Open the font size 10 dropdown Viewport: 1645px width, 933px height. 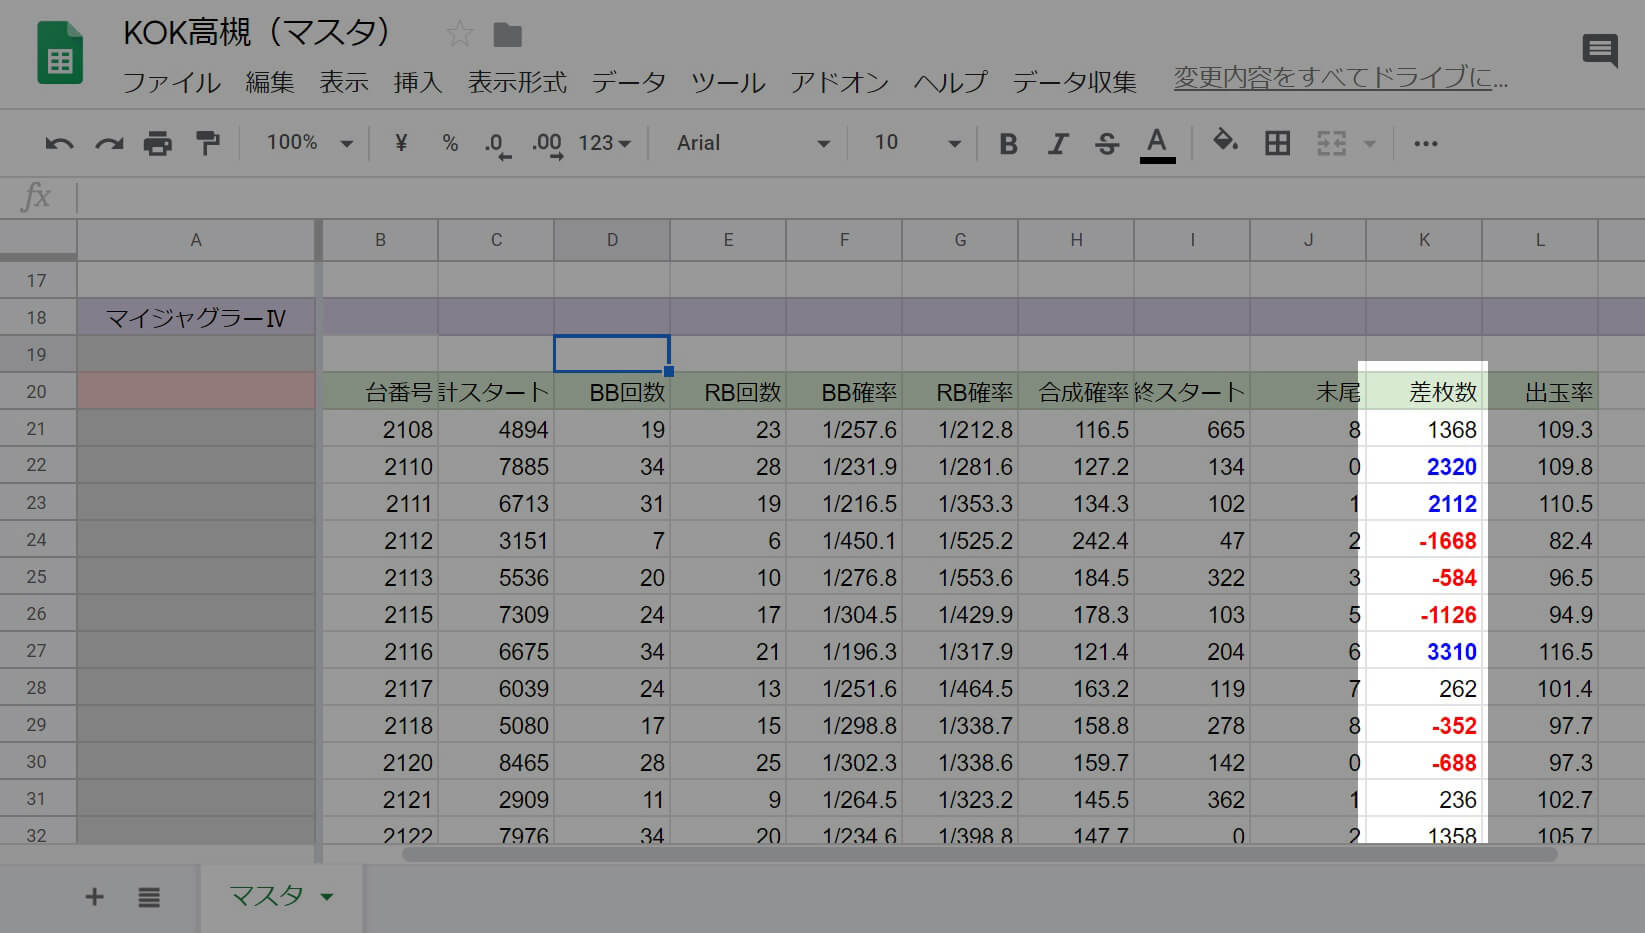[x=917, y=143]
